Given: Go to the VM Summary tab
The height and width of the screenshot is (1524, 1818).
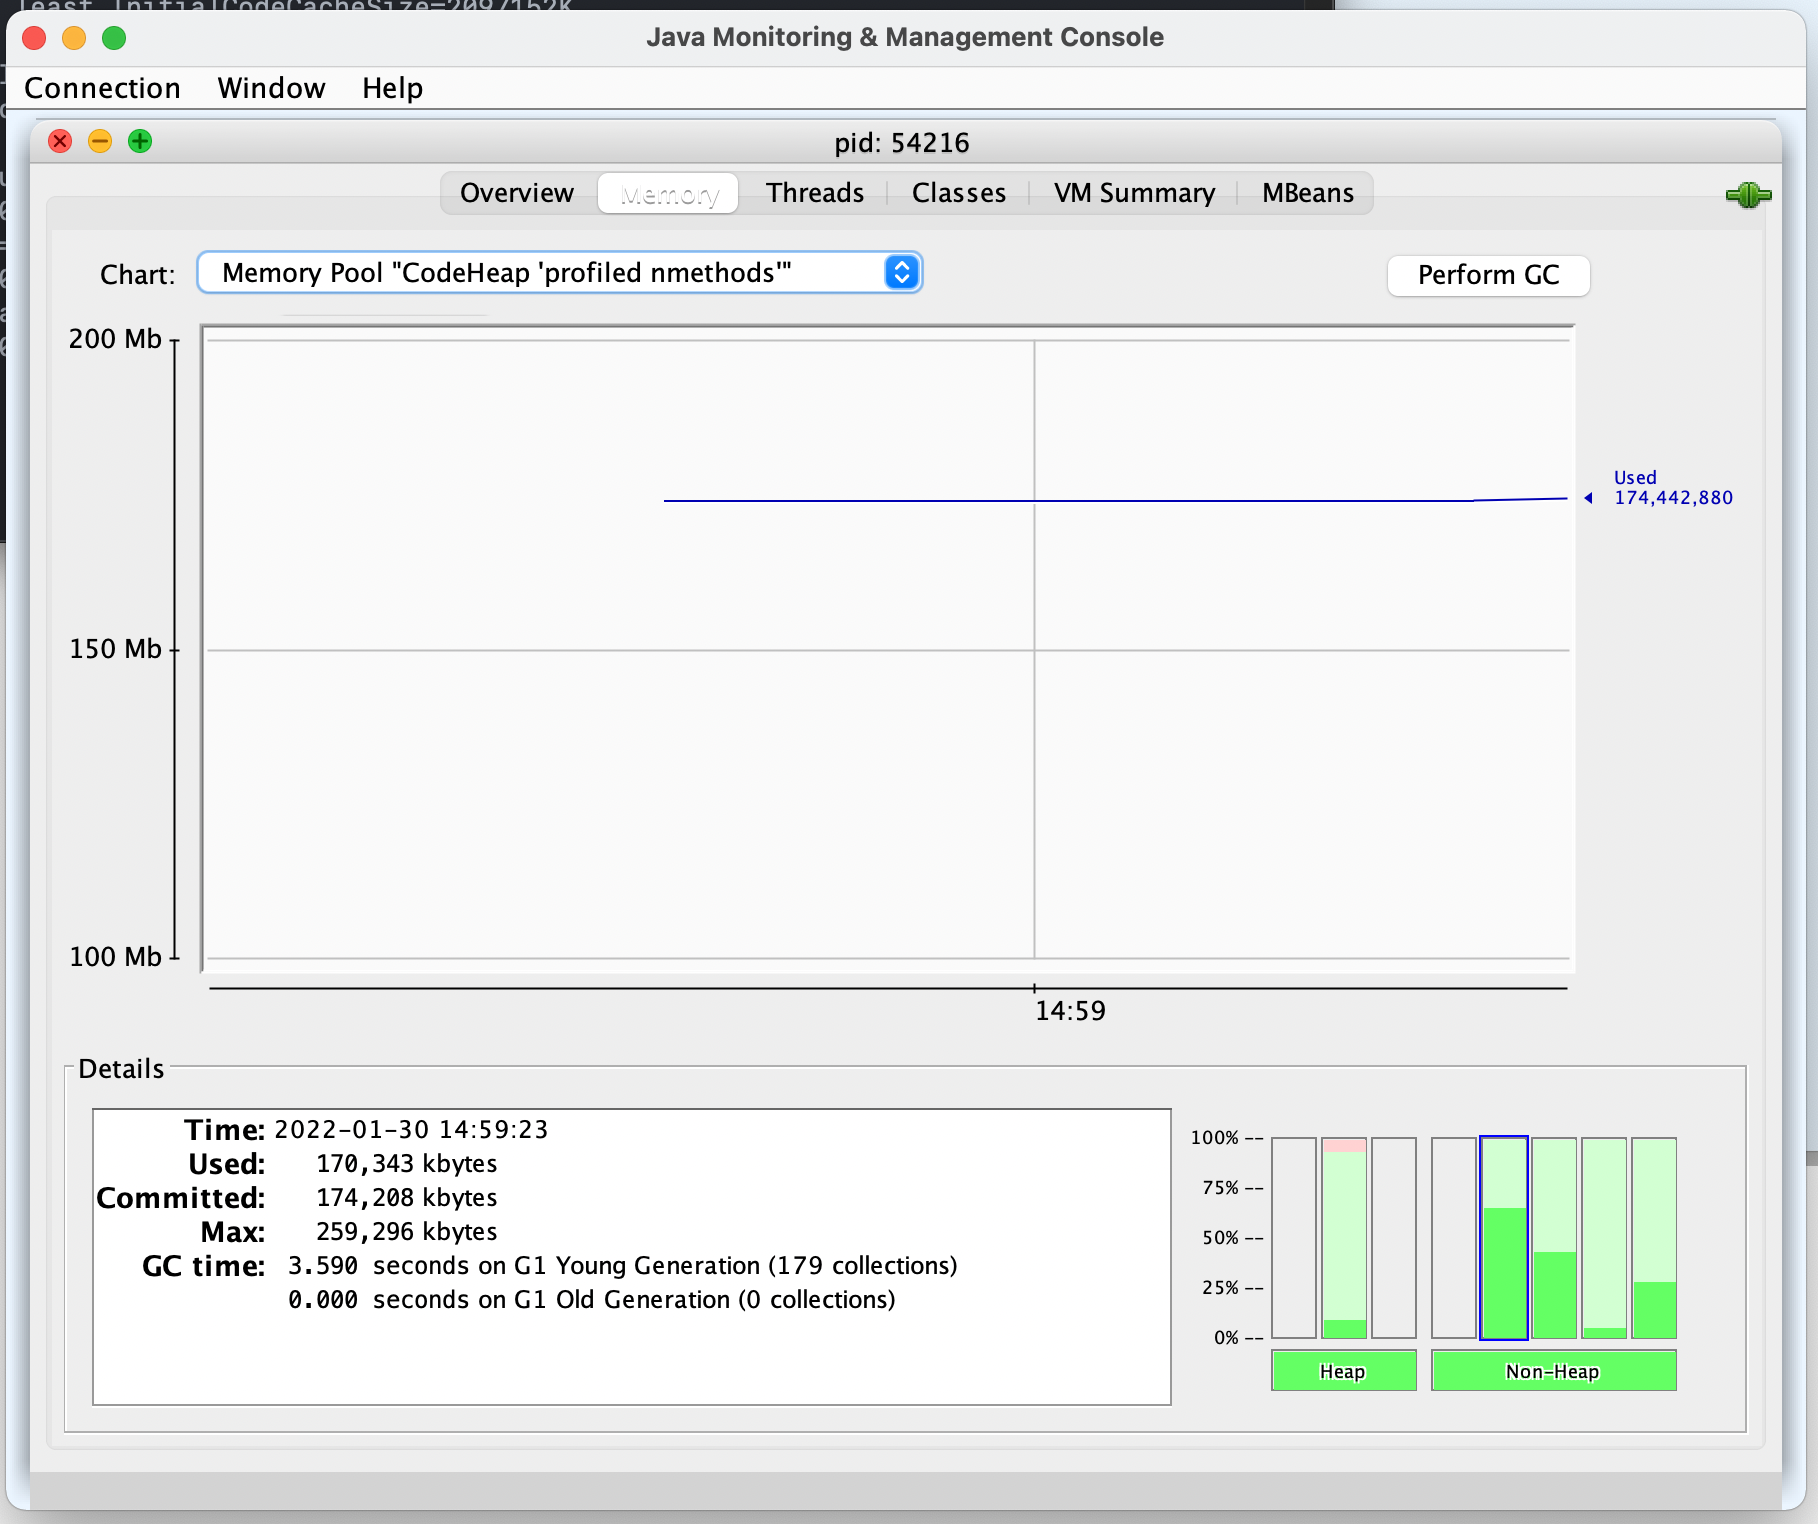Looking at the screenshot, I should [1134, 193].
